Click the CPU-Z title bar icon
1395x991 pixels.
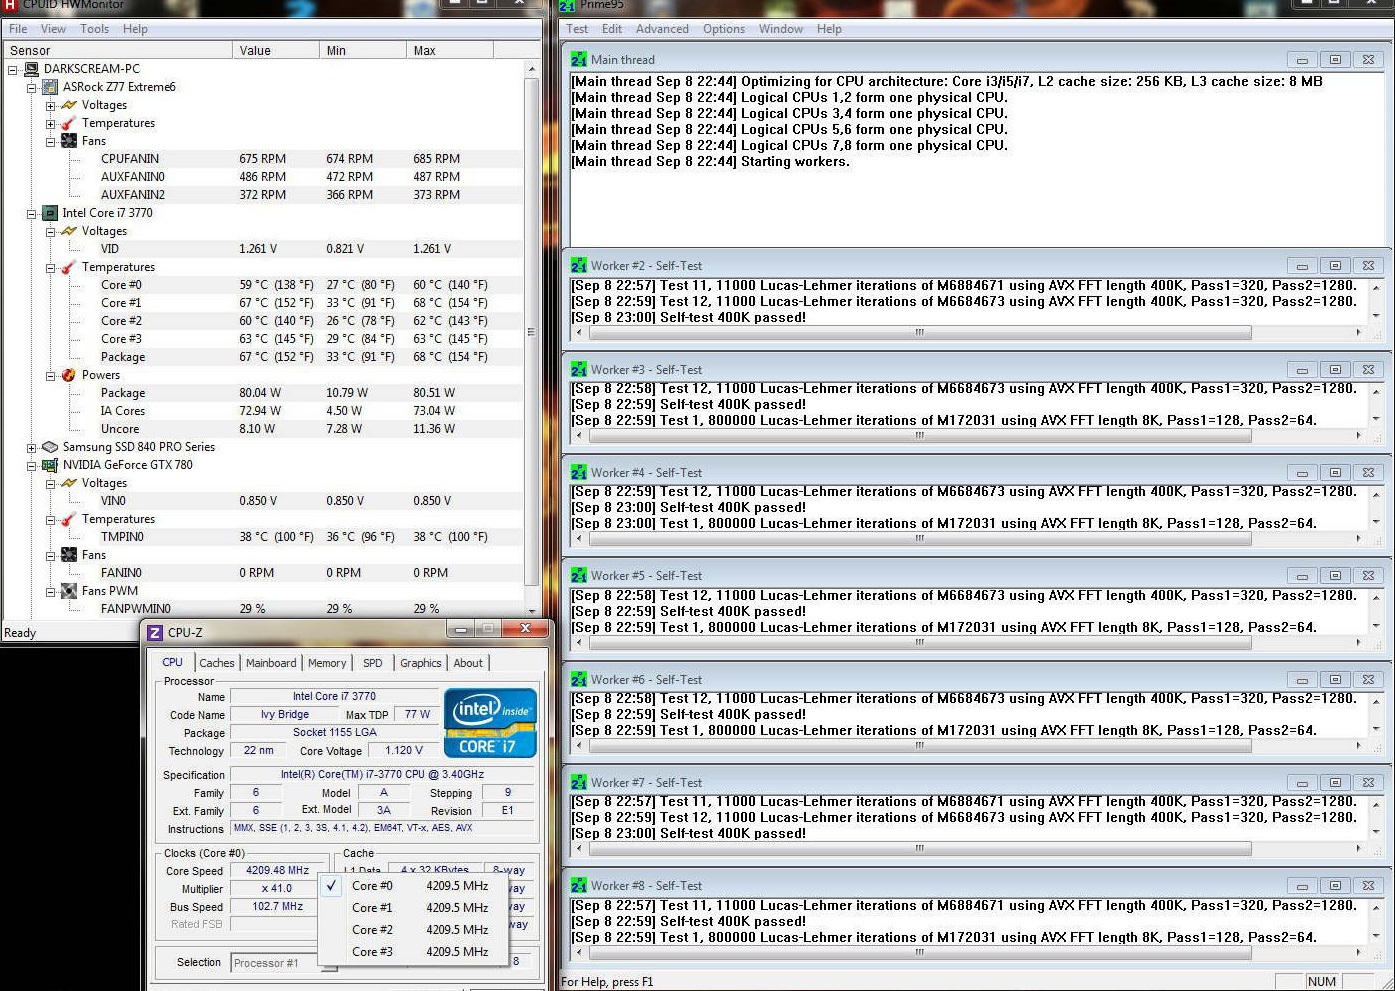coord(155,632)
